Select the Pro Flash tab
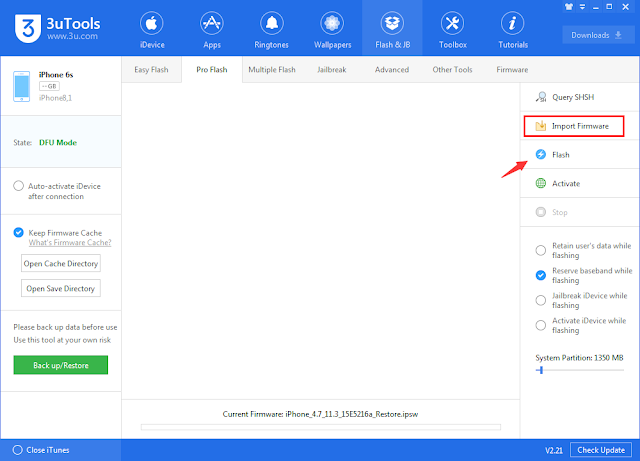This screenshot has height=461, width=640. [212, 69]
